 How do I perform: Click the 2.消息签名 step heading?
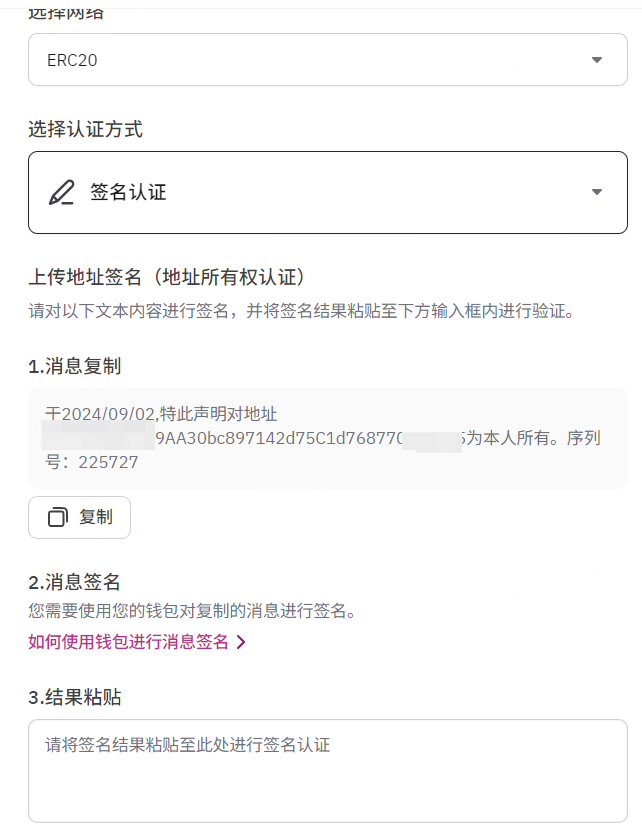point(75,582)
